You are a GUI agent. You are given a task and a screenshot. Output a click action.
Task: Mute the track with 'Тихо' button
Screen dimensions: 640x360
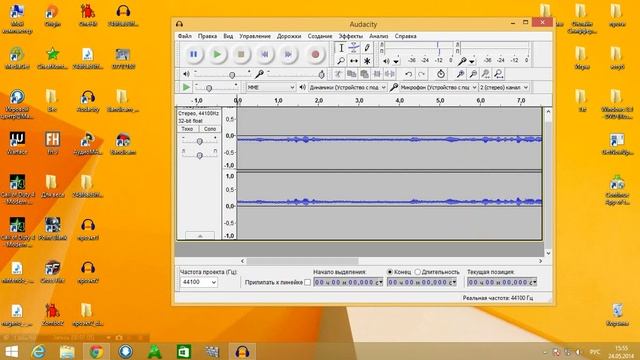click(187, 129)
